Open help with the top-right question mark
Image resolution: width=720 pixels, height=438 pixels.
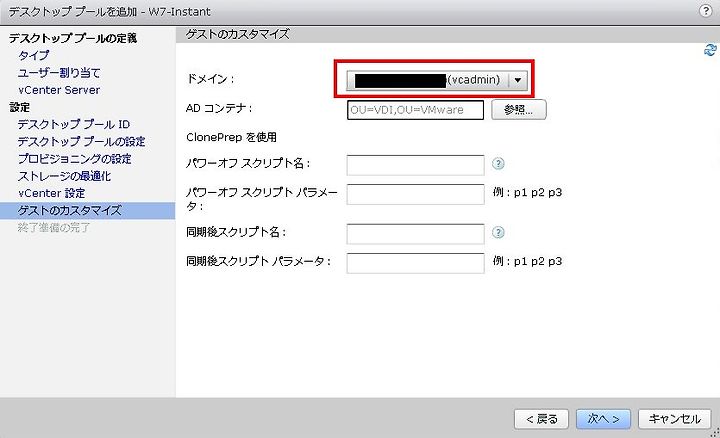pos(705,10)
